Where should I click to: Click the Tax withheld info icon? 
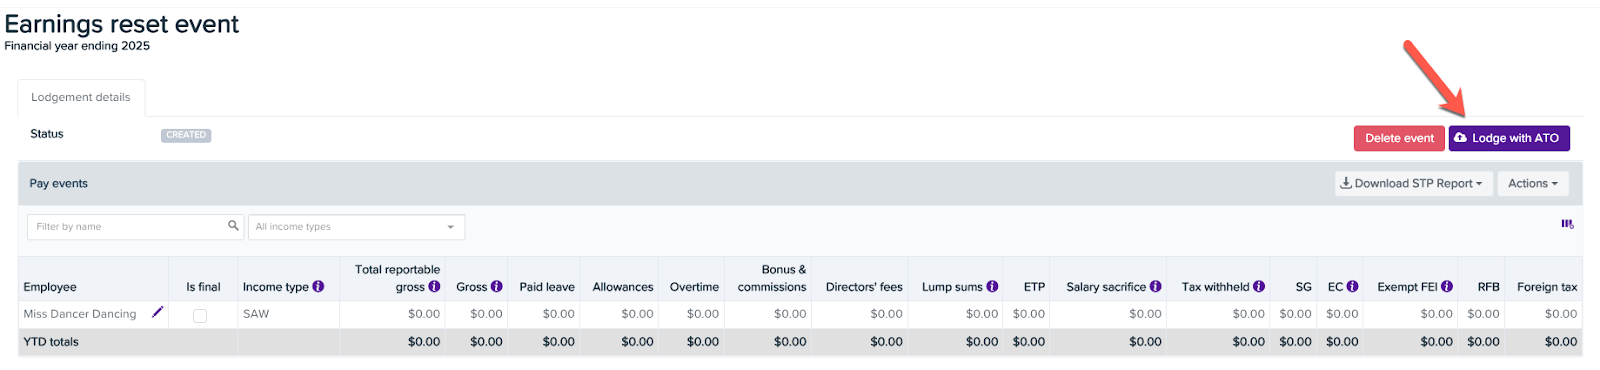1259,286
